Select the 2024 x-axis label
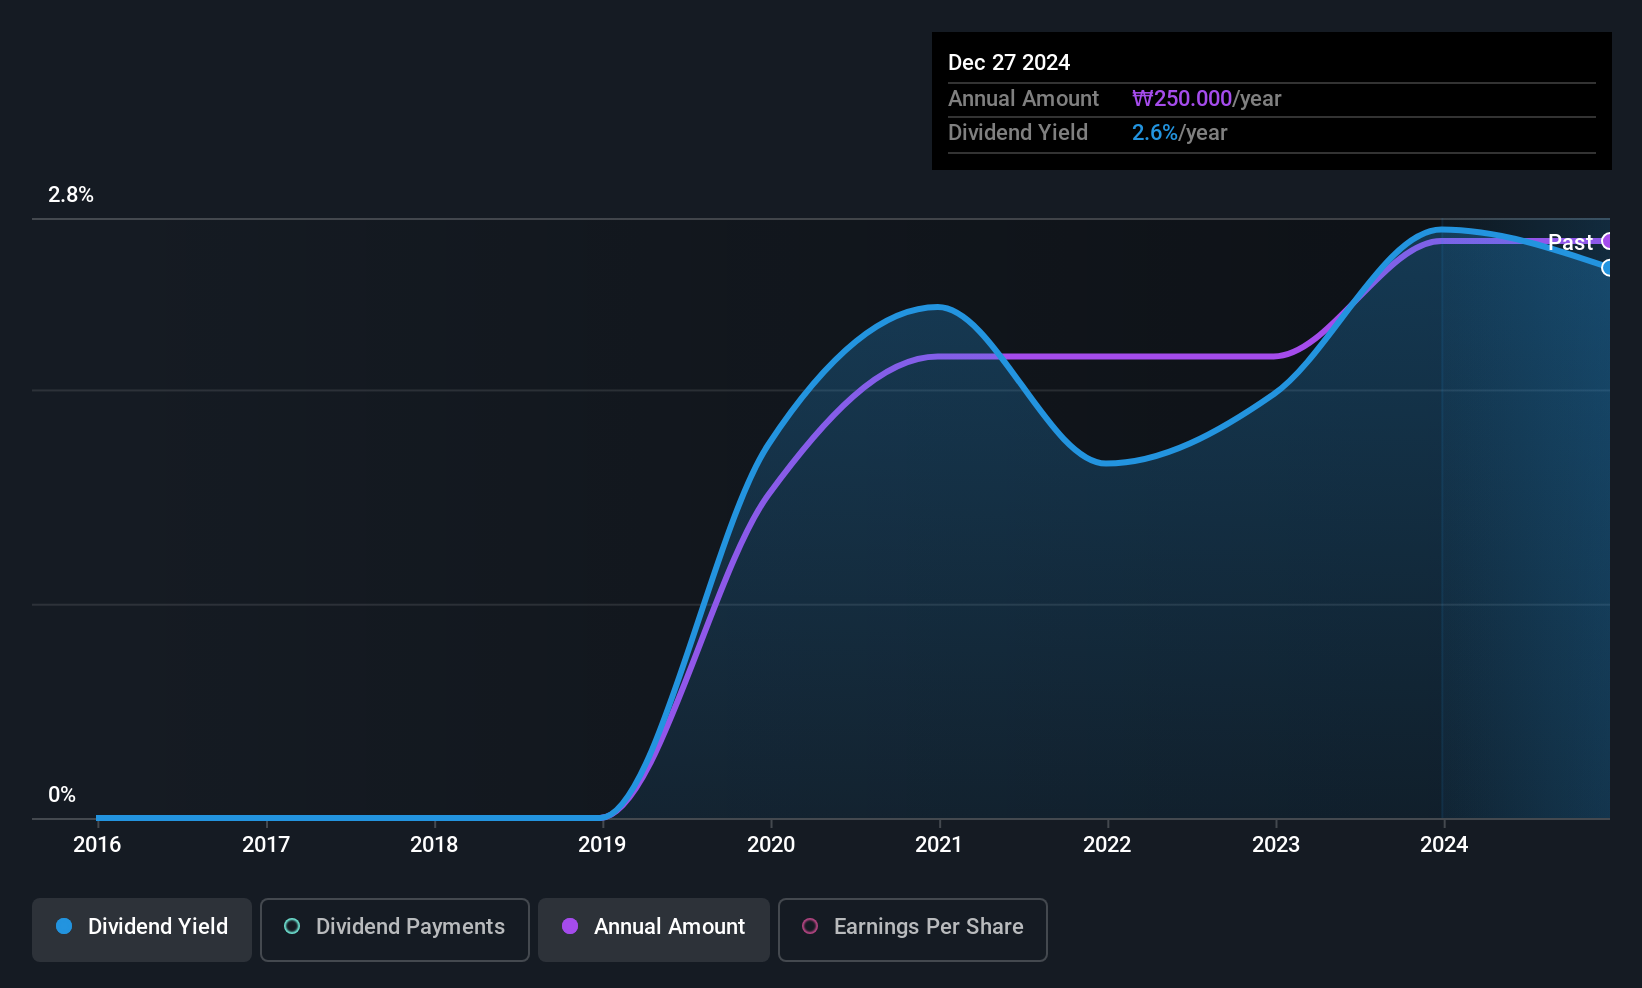Viewport: 1642px width, 988px height. tap(1444, 845)
